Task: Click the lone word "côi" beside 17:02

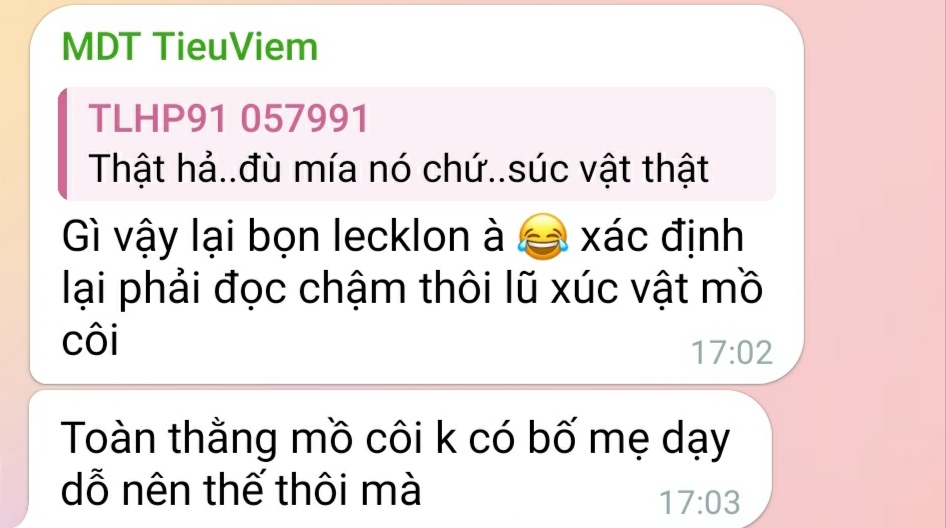Action: tap(90, 341)
